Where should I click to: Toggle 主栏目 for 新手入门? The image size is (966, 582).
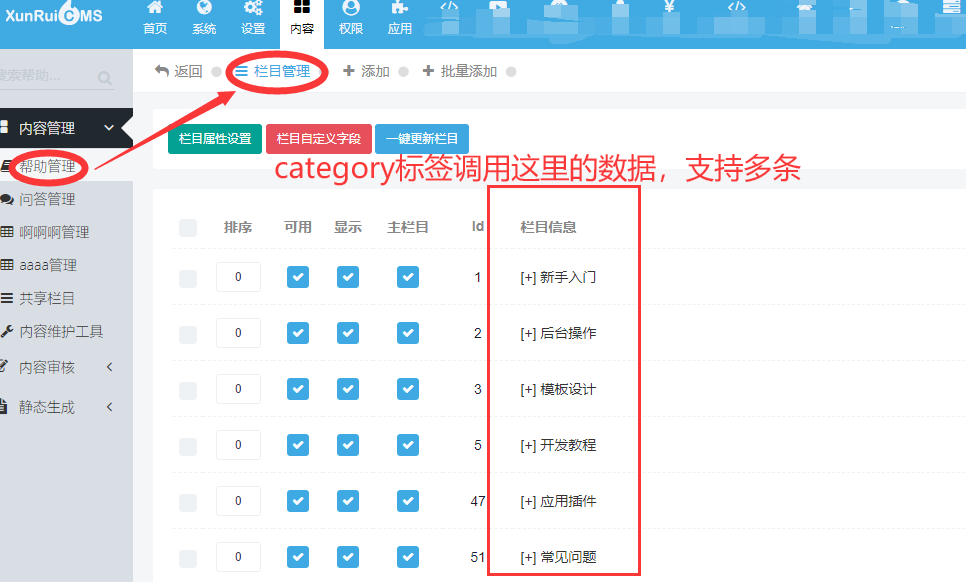click(x=408, y=277)
